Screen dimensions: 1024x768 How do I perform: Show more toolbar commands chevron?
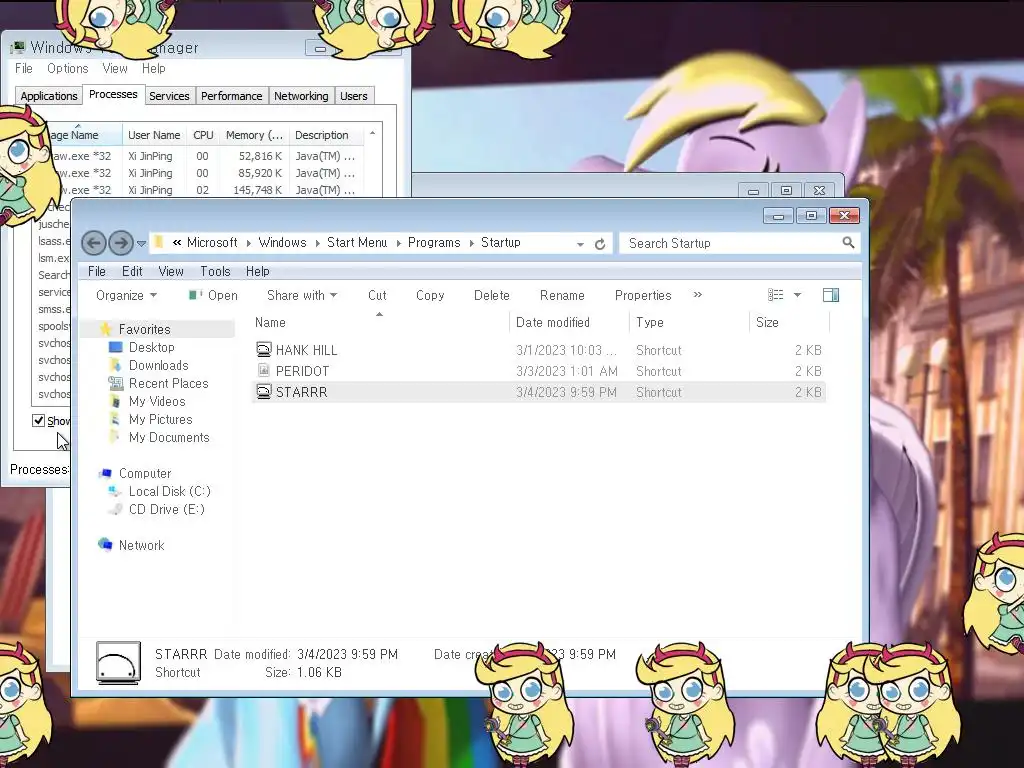697,295
